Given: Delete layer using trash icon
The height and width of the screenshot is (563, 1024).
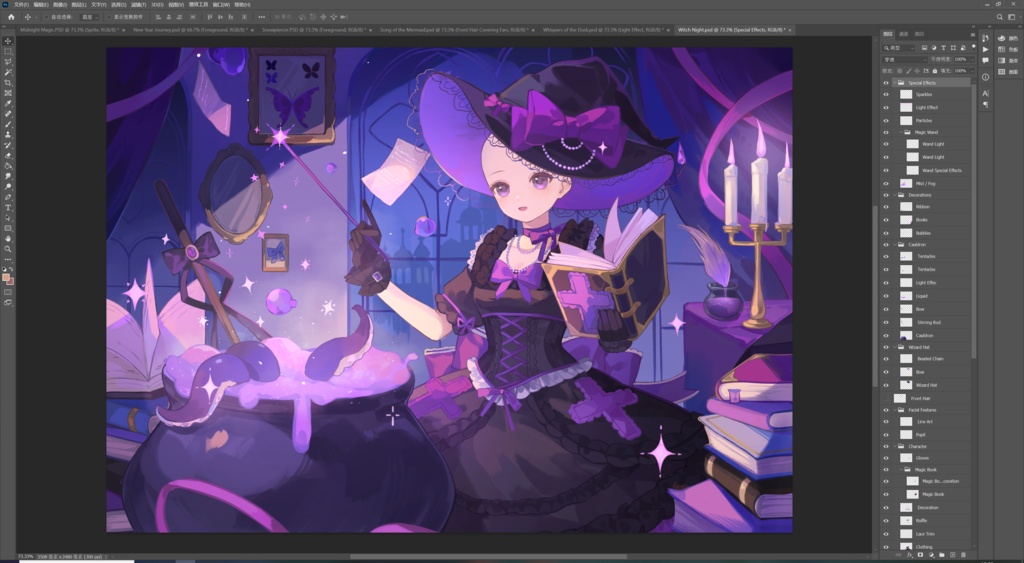Looking at the screenshot, I should [963, 555].
